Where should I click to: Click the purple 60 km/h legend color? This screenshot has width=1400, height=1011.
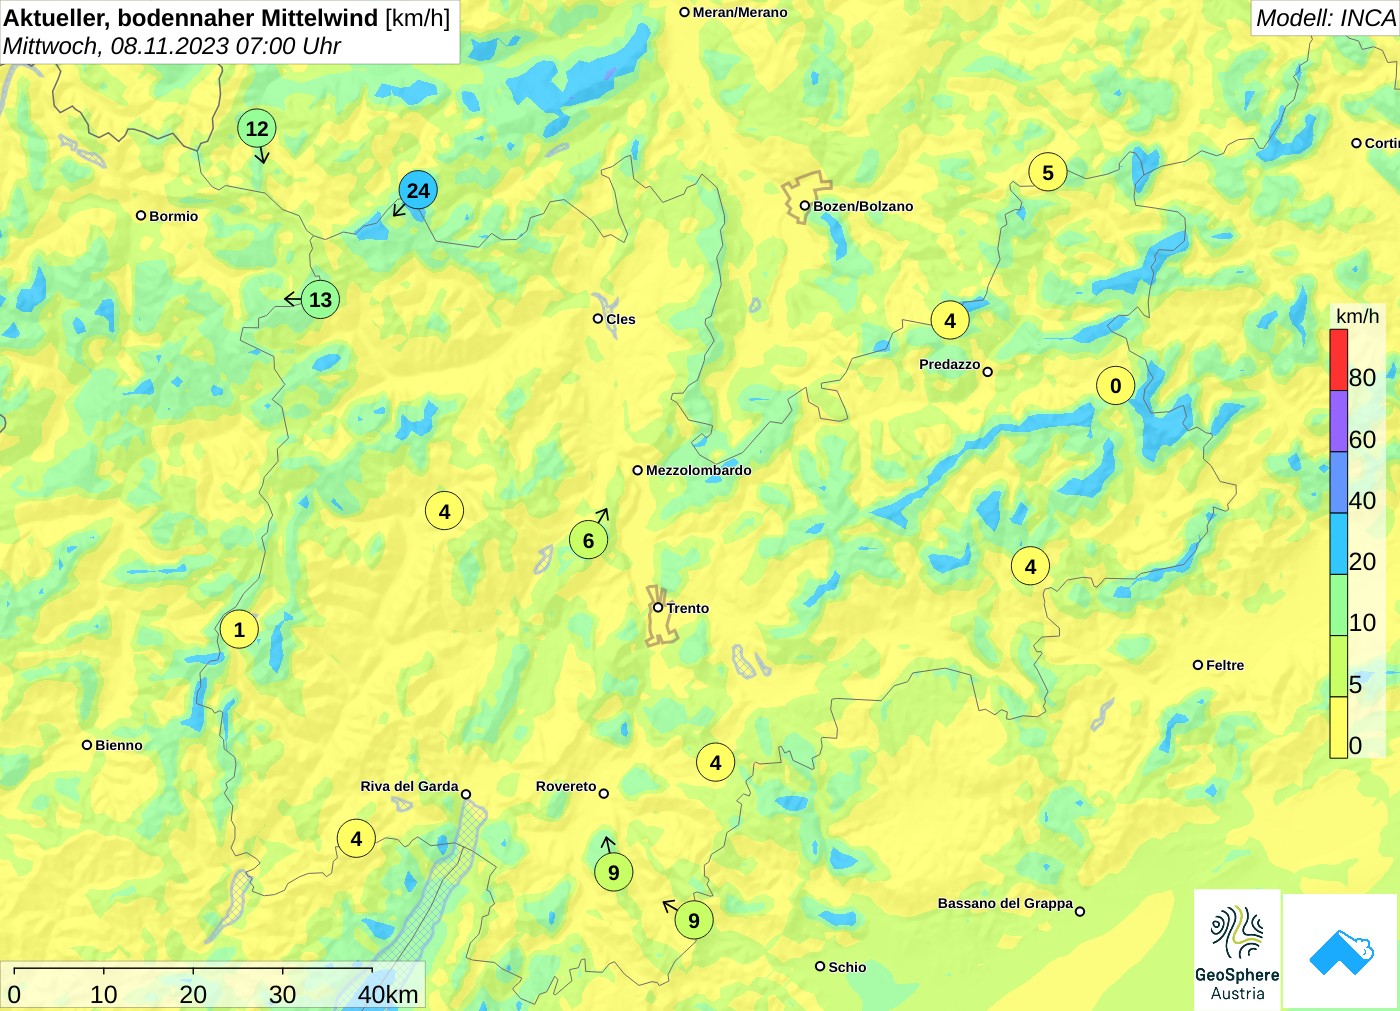pos(1338,421)
